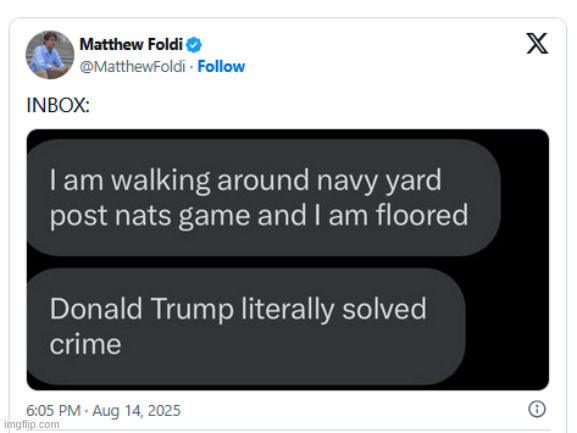
Task: Click the X logo icon
Action: (537, 44)
